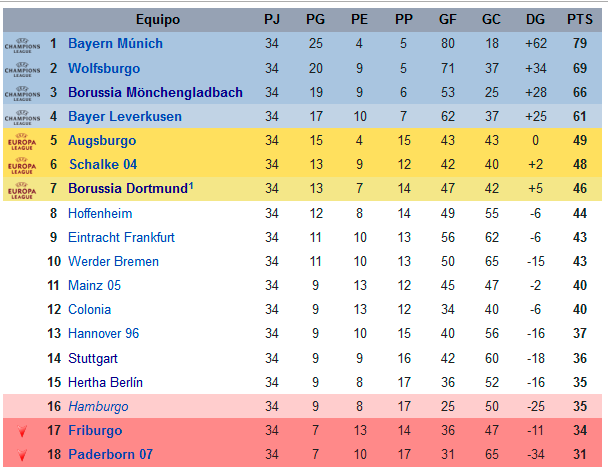Follow the Mainz 05 team link
This screenshot has width=608, height=471.
[94, 285]
